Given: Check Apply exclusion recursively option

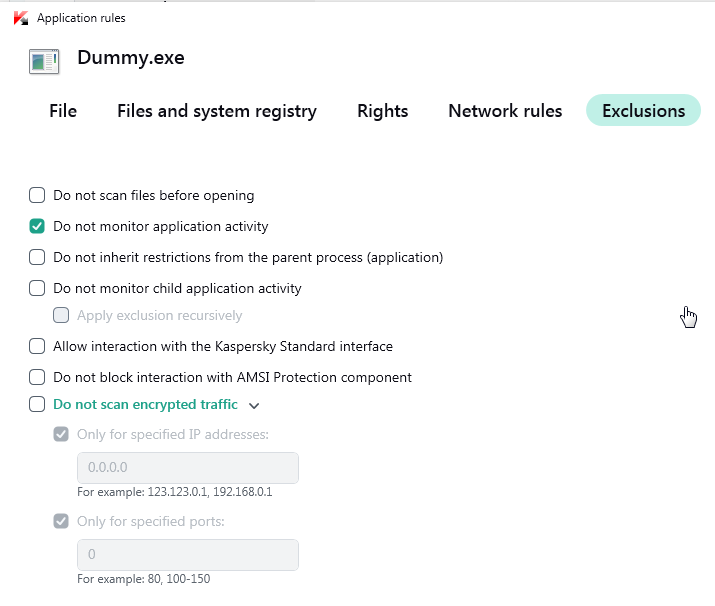Looking at the screenshot, I should (61, 315).
